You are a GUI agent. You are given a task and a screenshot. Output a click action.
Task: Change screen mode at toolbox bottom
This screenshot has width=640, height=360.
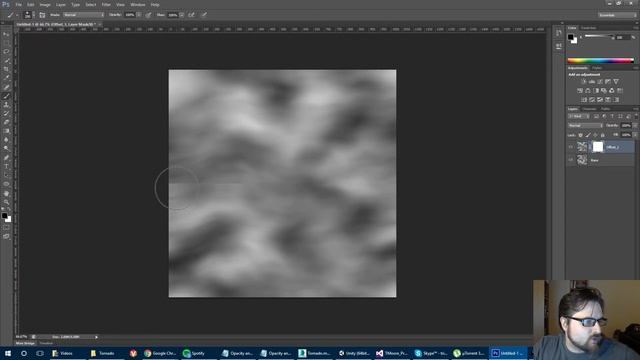7,236
